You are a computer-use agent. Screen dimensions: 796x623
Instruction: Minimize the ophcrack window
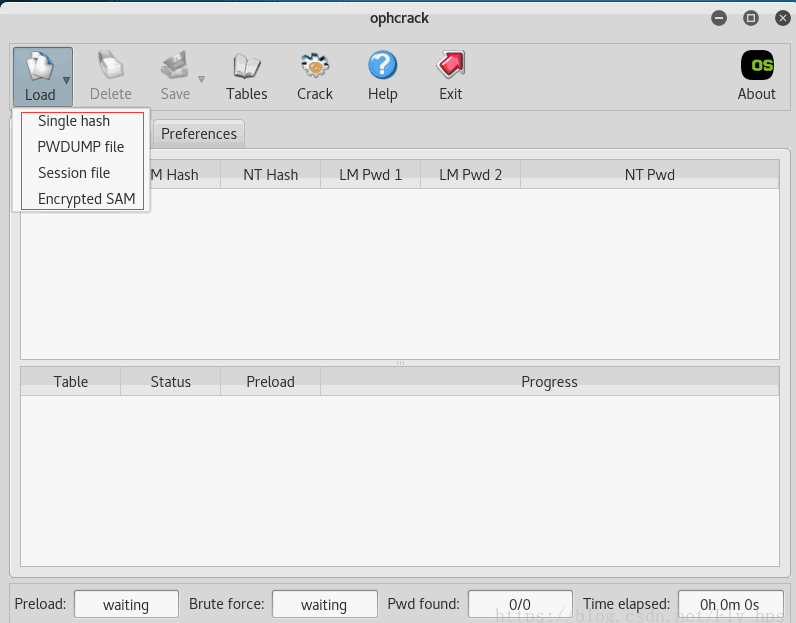click(x=719, y=19)
